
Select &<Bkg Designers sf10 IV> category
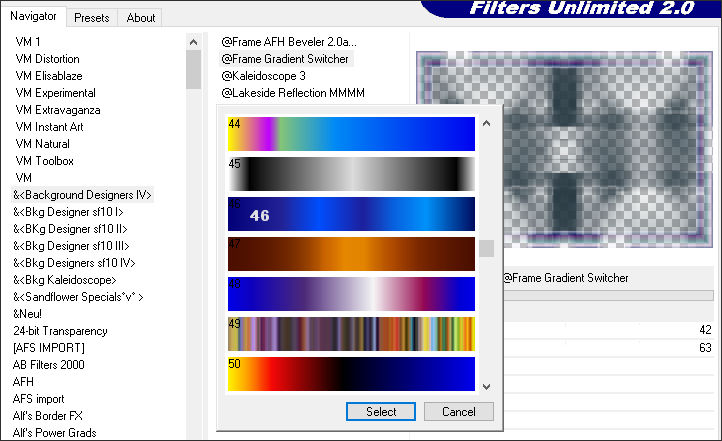pyautogui.click(x=74, y=263)
